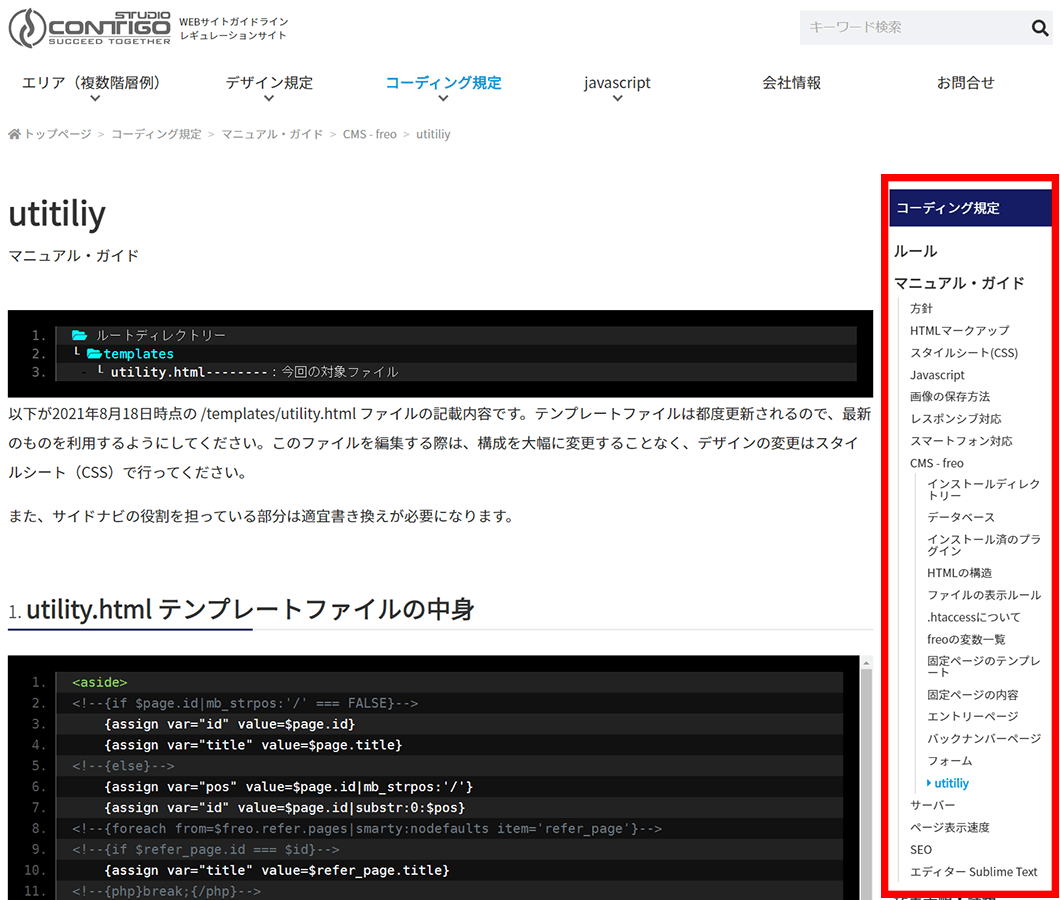Image resolution: width=1060 pixels, height=900 pixels.
Task: Open the 会社情報 menu item
Action: (x=792, y=82)
